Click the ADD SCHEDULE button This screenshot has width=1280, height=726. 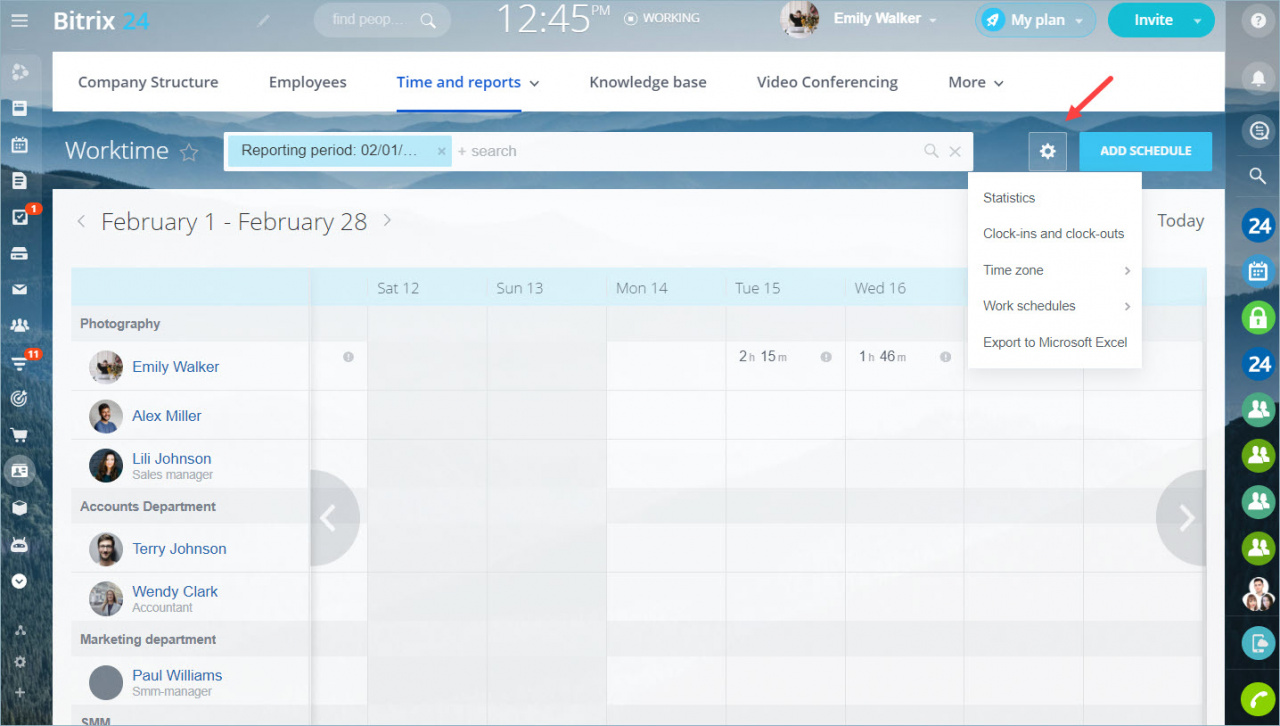click(x=1146, y=151)
